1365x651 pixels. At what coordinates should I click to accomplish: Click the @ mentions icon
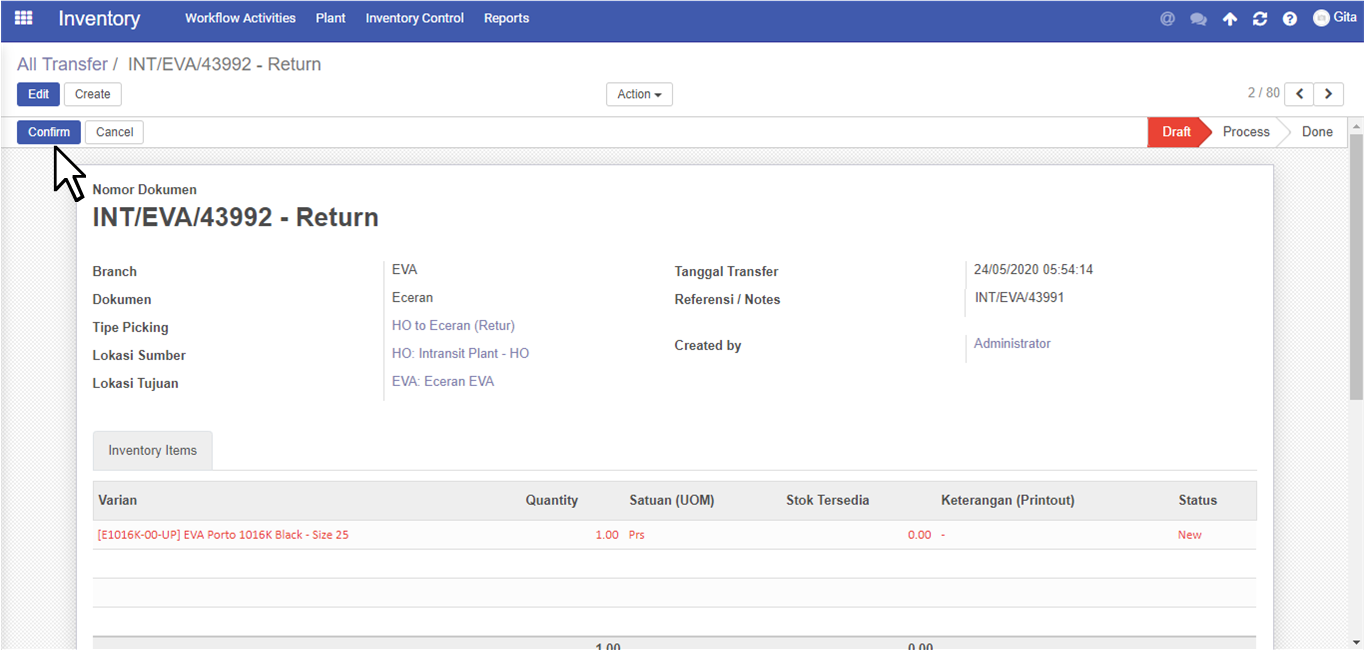pos(1167,18)
